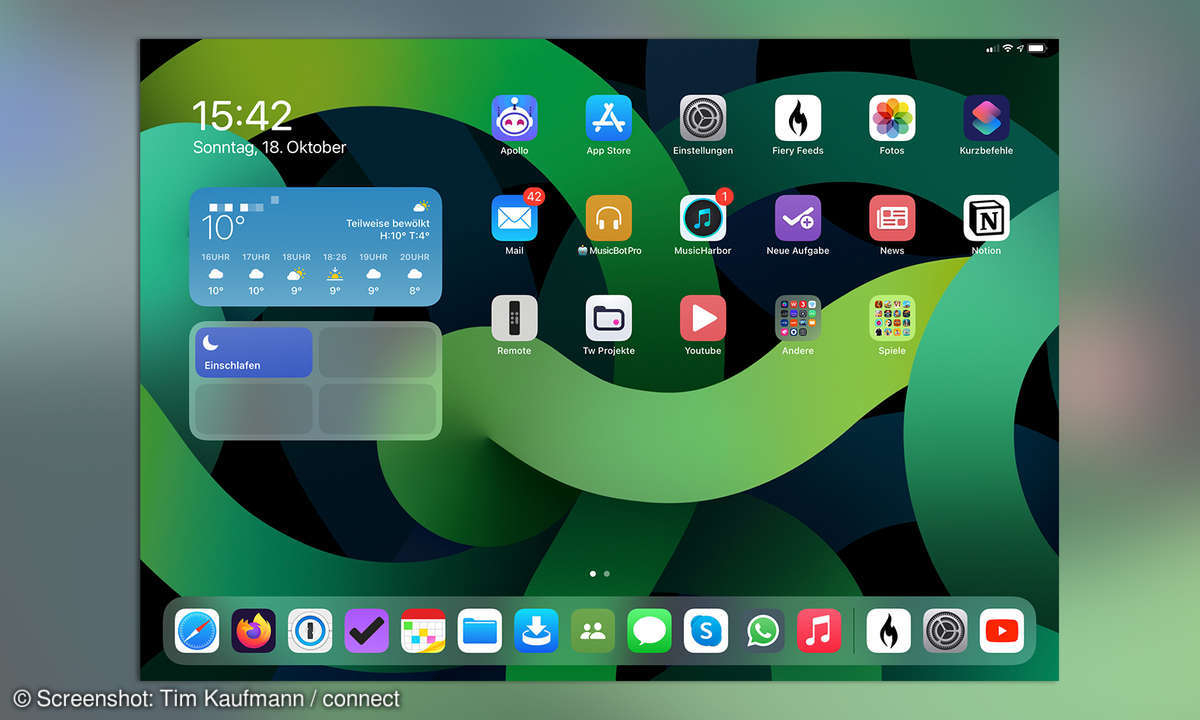Open recent Settings gear in the dock
This screenshot has width=1200, height=720.
tap(945, 631)
